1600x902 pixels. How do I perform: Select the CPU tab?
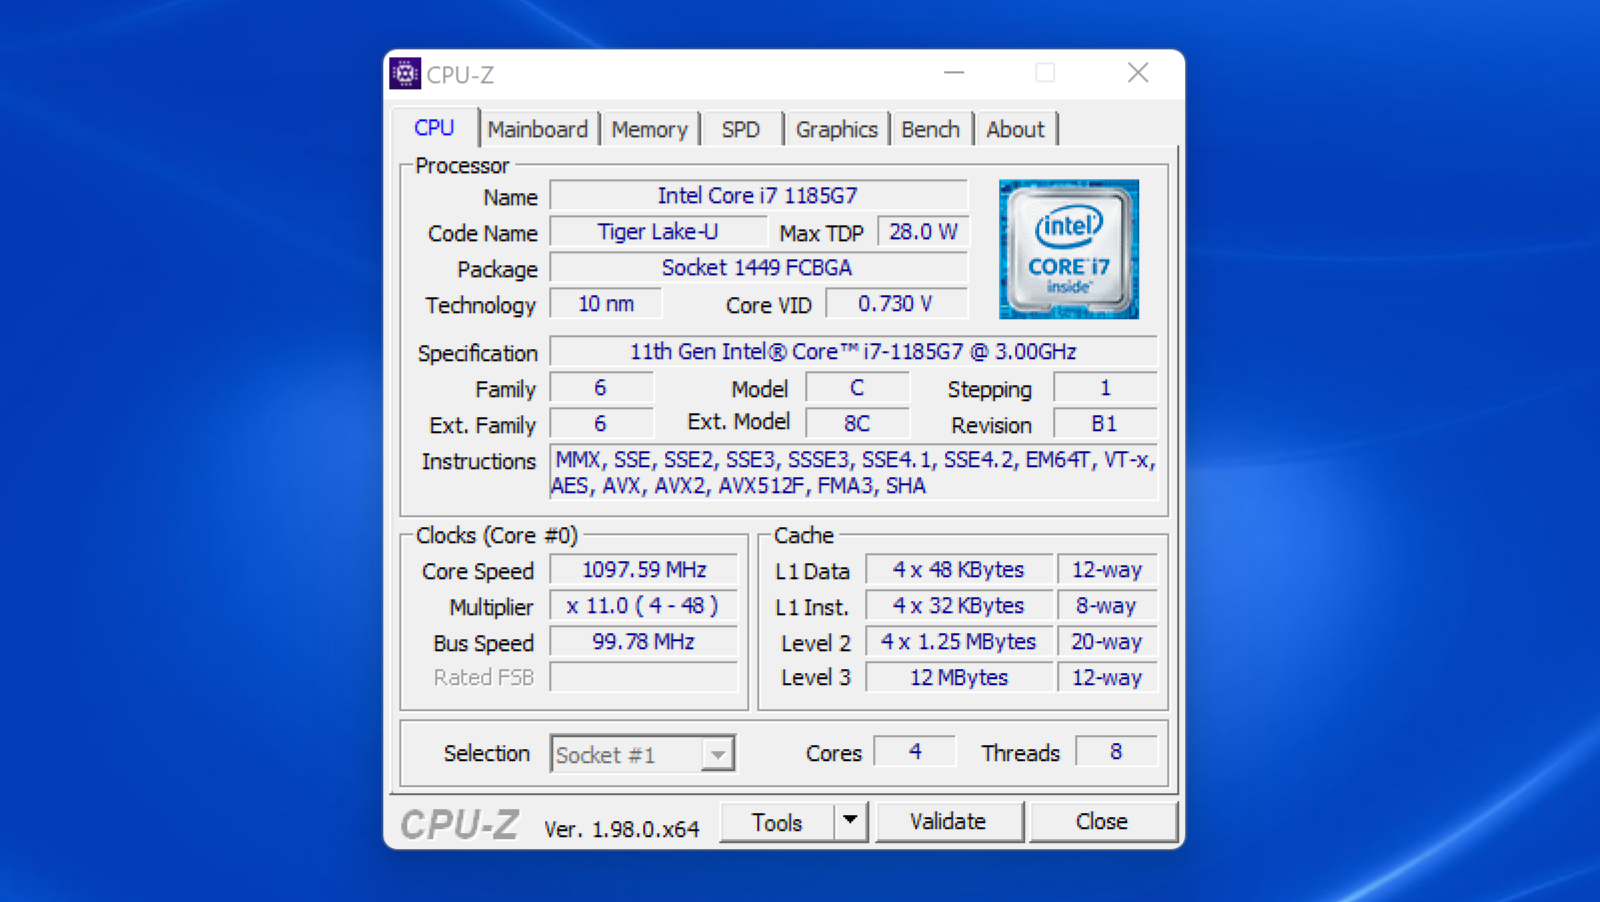coord(434,127)
